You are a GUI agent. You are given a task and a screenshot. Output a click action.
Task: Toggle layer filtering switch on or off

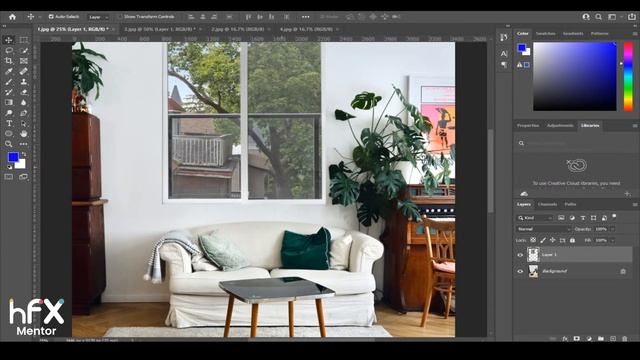[614, 216]
